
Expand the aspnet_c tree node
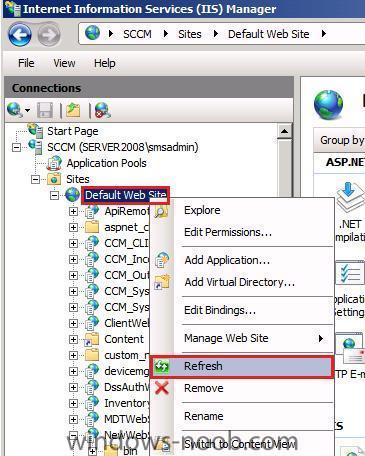point(73,227)
